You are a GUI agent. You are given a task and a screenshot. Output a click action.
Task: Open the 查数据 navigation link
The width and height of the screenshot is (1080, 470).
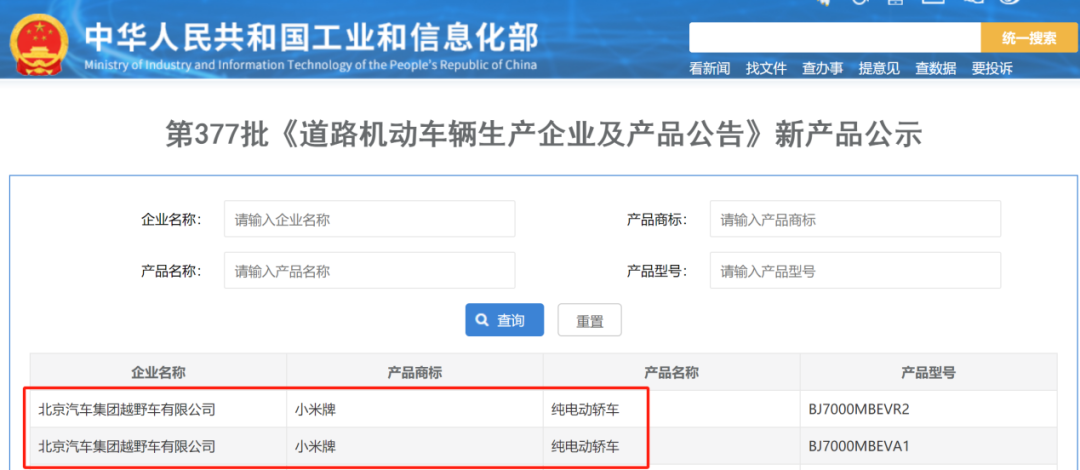pos(935,68)
